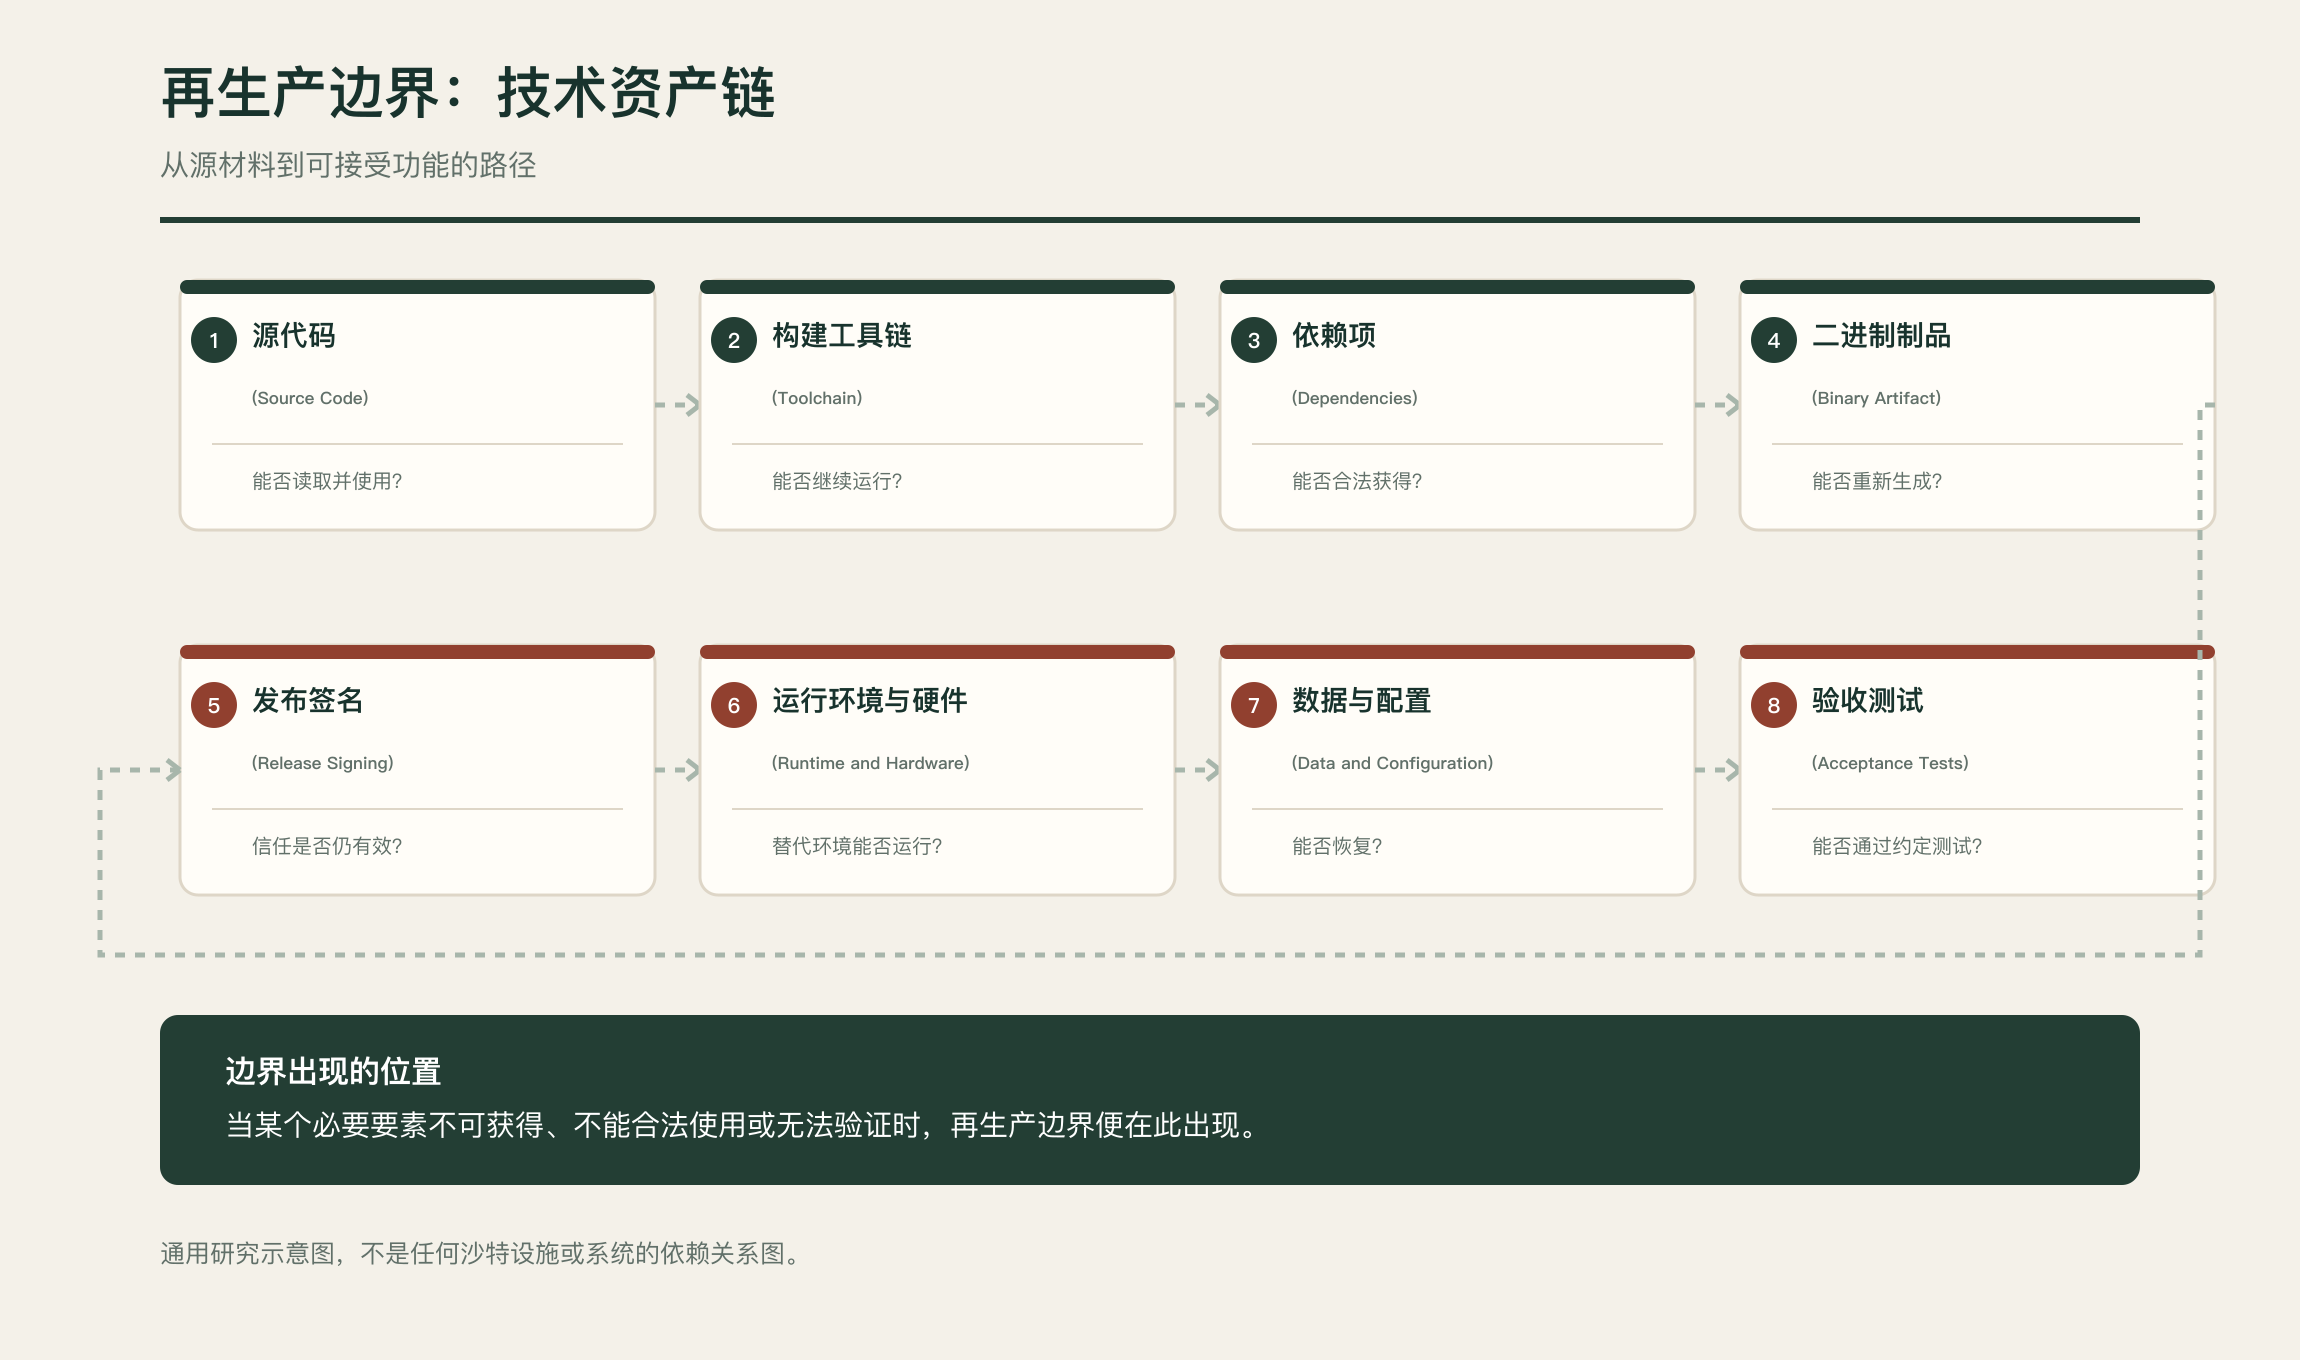This screenshot has height=1360, width=2300.
Task: Click the question 能否读取并使用?
Action: click(327, 481)
